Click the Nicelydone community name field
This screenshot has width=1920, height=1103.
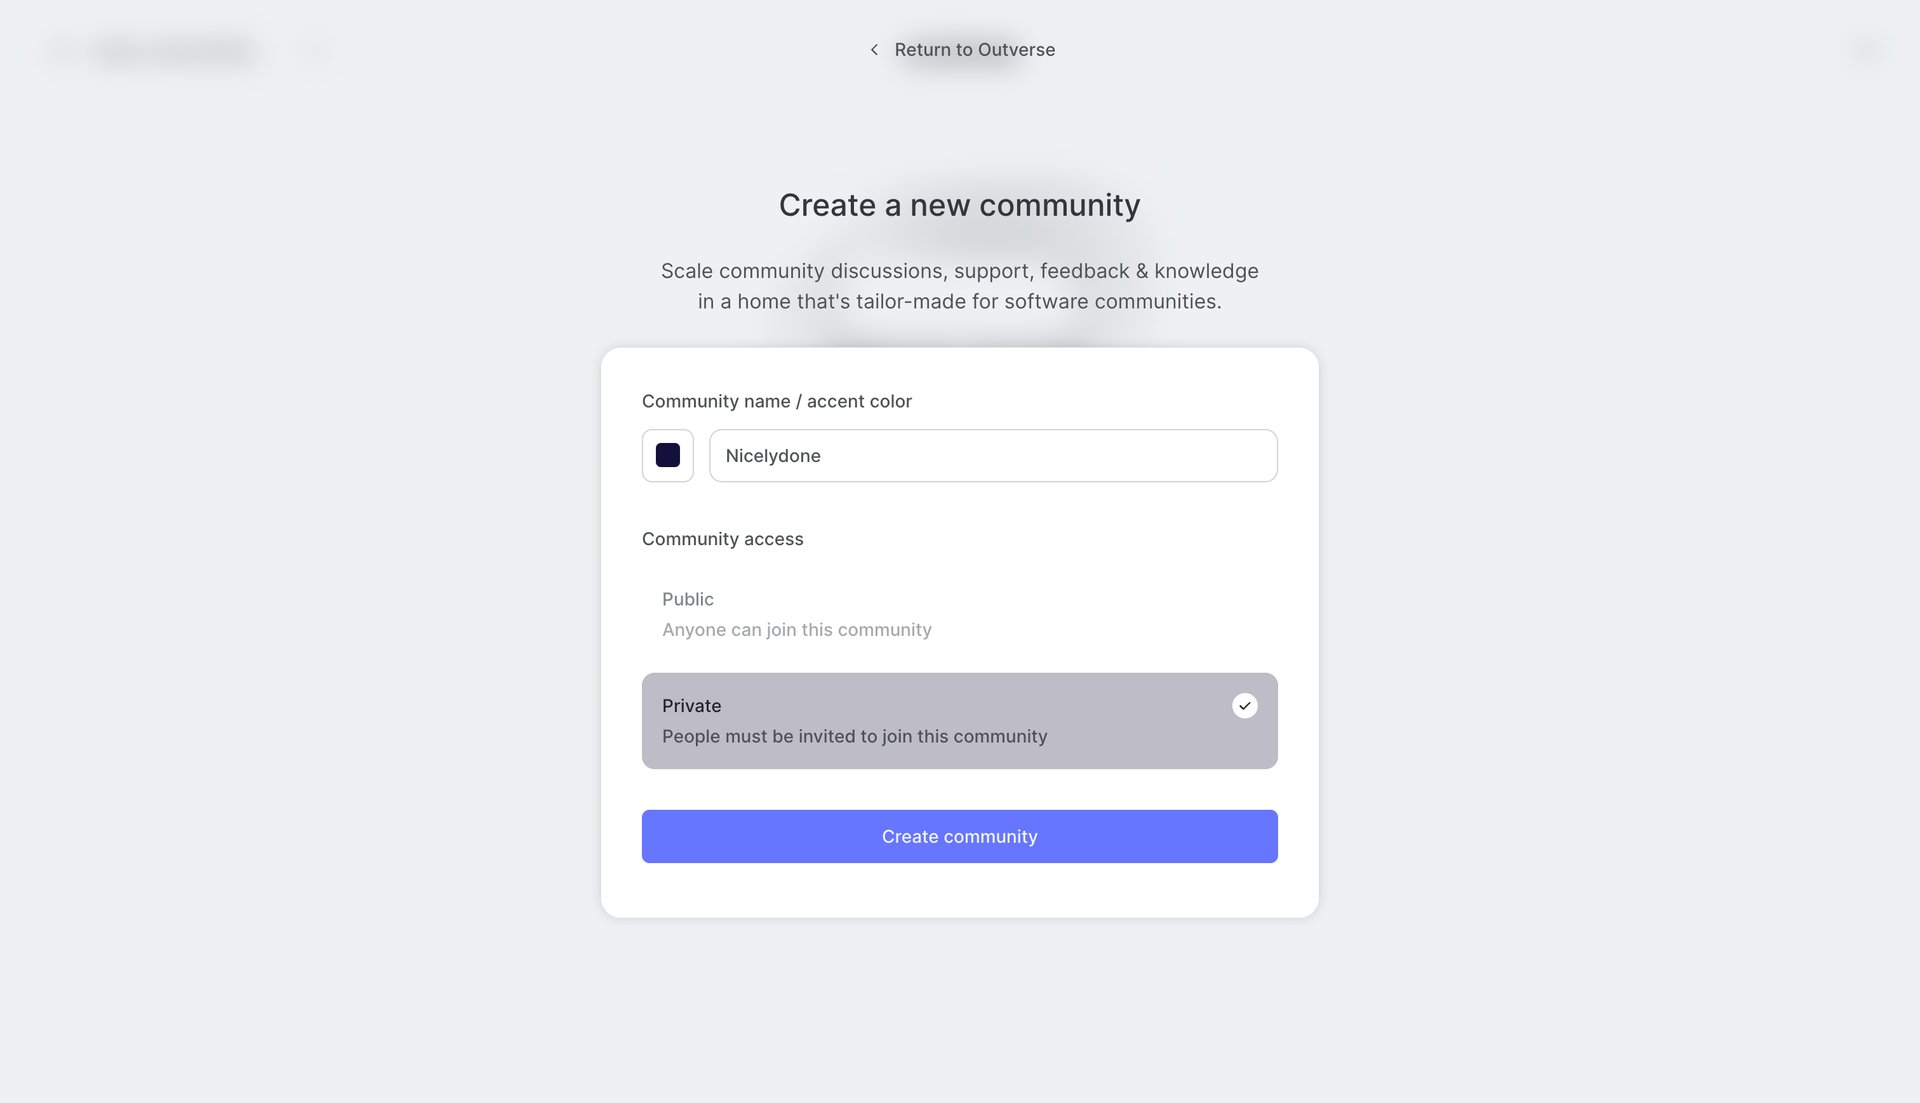point(992,455)
